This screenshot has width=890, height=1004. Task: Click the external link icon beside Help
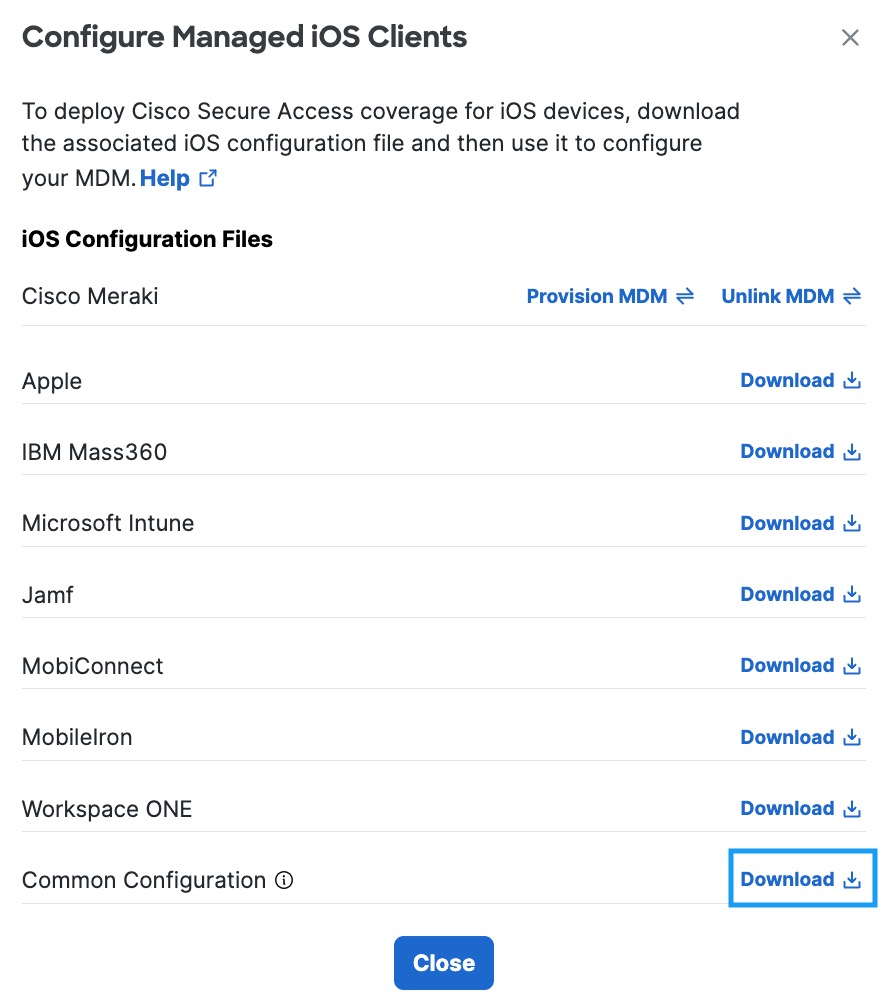click(208, 178)
